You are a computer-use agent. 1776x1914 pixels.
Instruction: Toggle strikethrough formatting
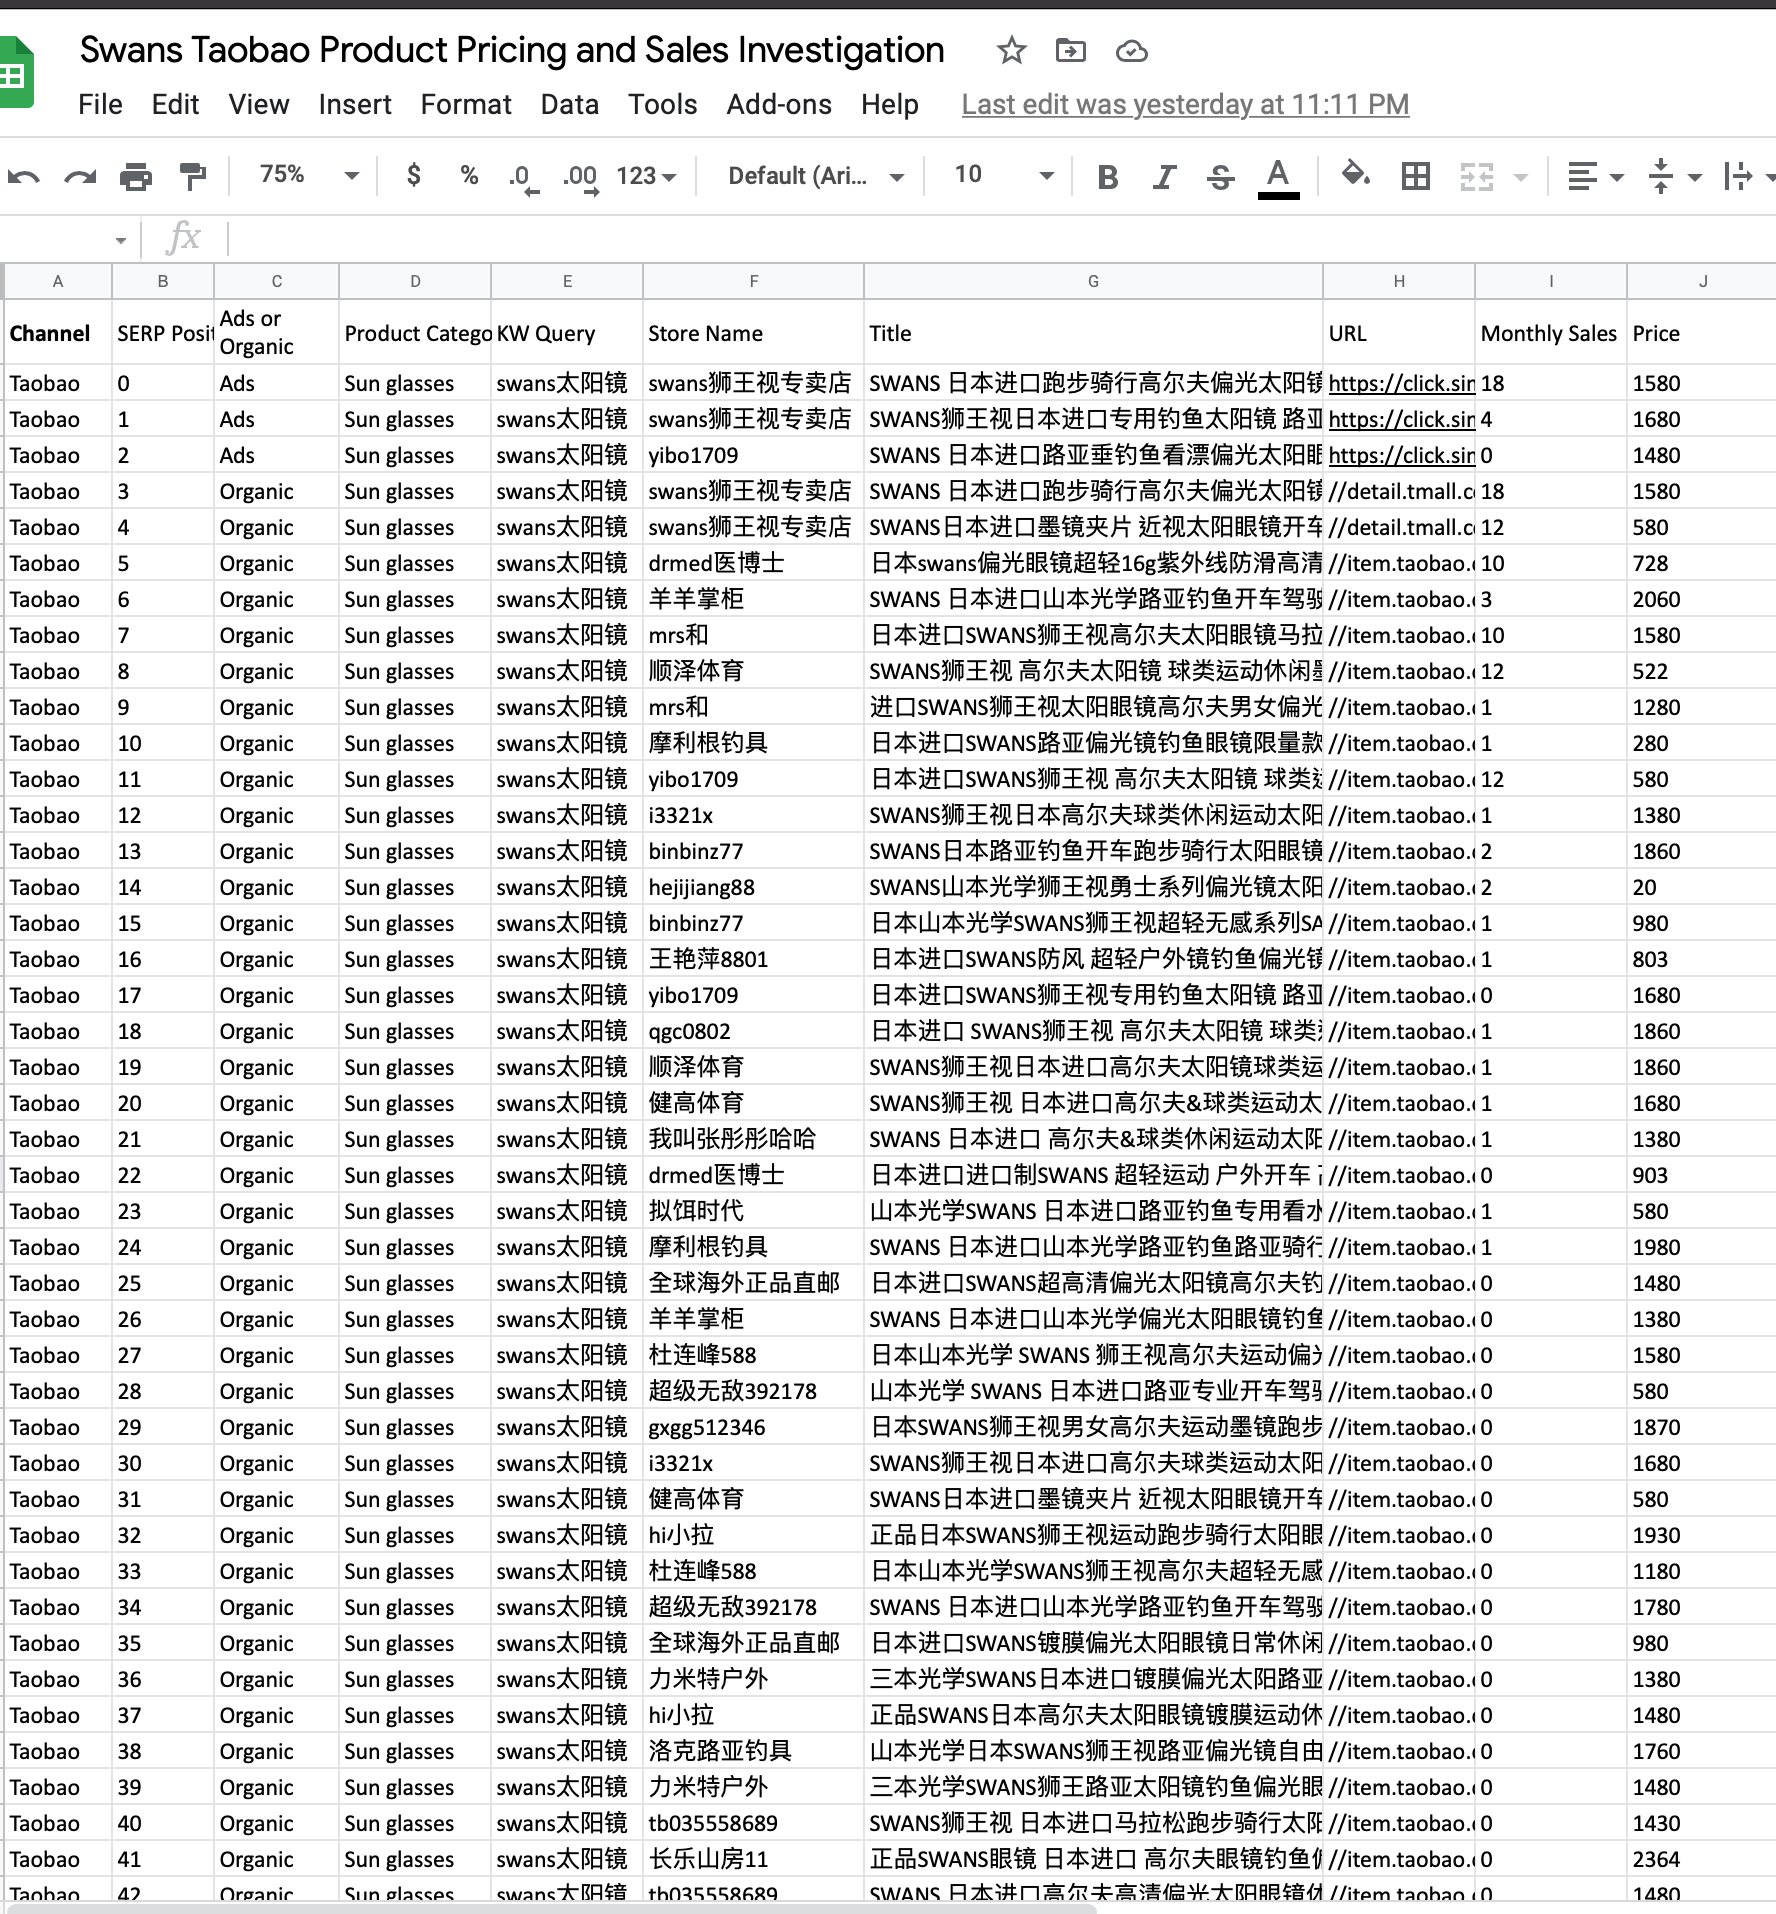pos(1220,177)
